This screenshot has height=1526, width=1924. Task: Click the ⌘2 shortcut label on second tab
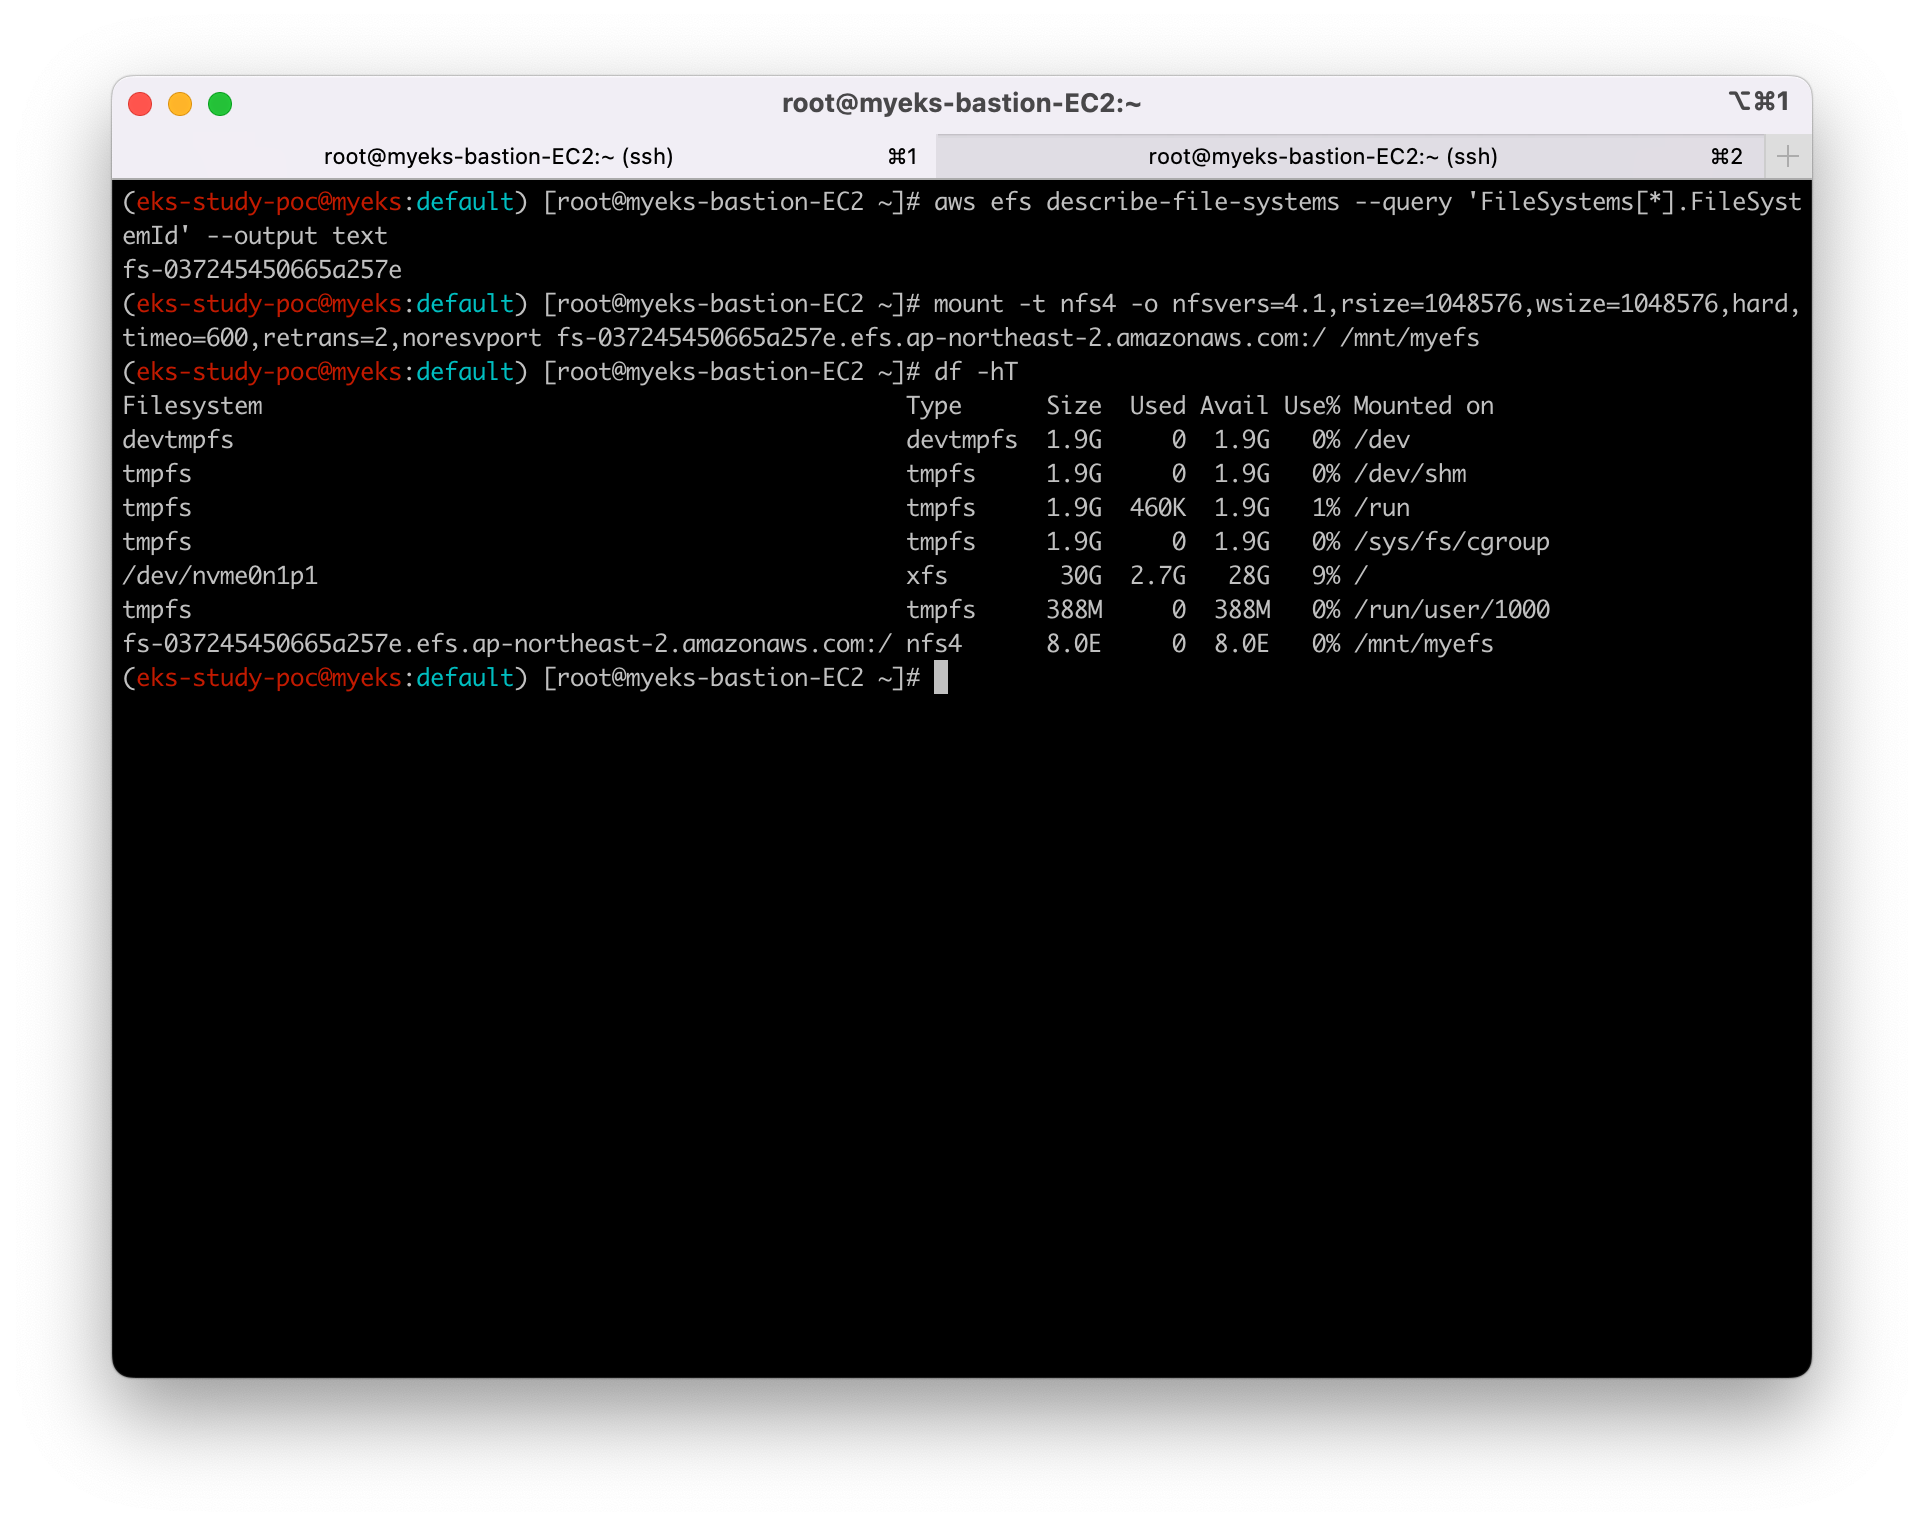[1726, 156]
